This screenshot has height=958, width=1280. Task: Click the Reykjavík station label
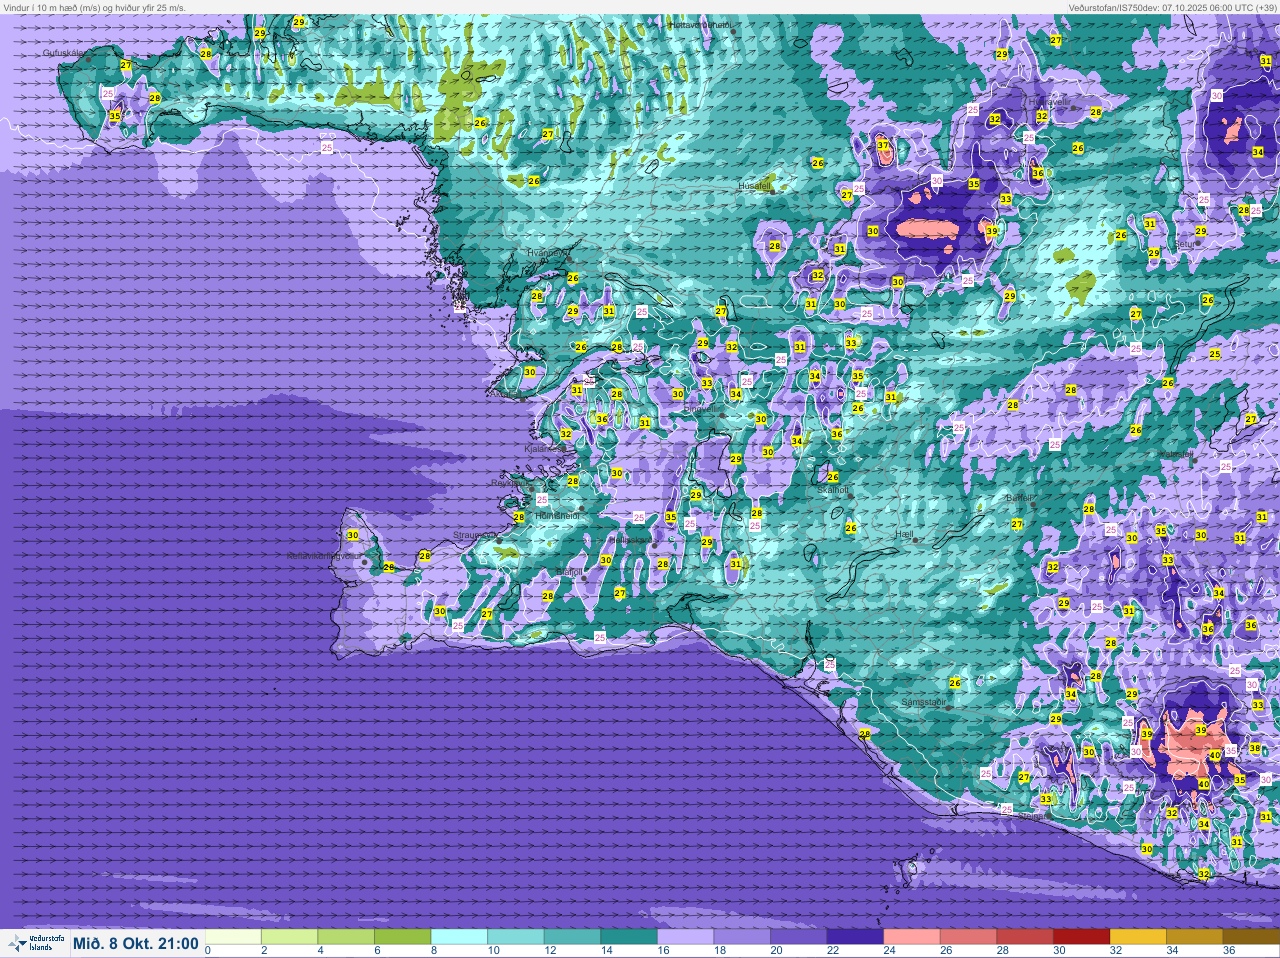click(x=511, y=483)
